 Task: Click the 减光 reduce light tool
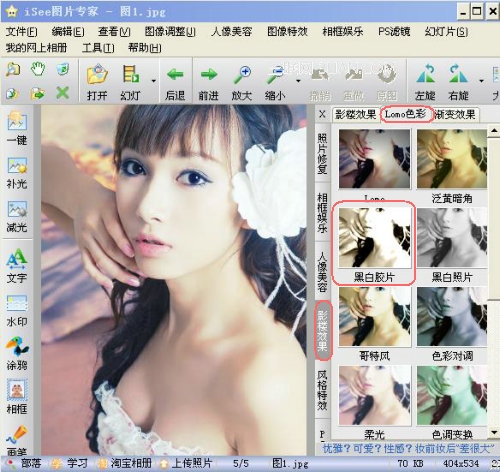[17, 216]
